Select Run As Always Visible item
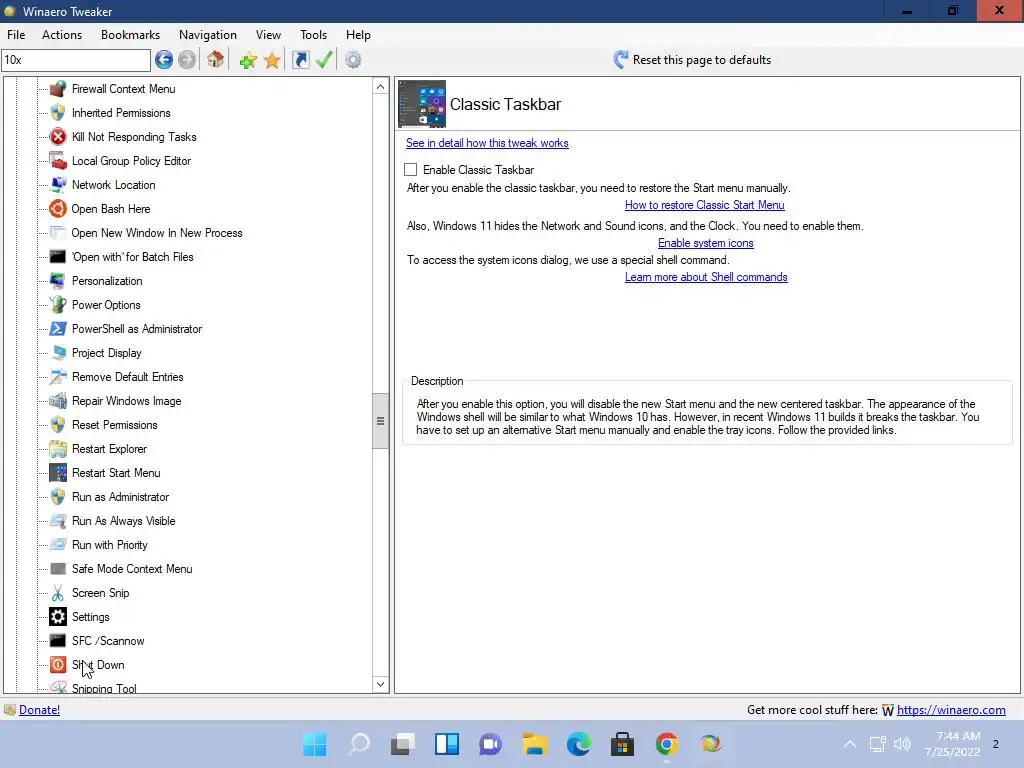This screenshot has width=1024, height=768. (123, 521)
